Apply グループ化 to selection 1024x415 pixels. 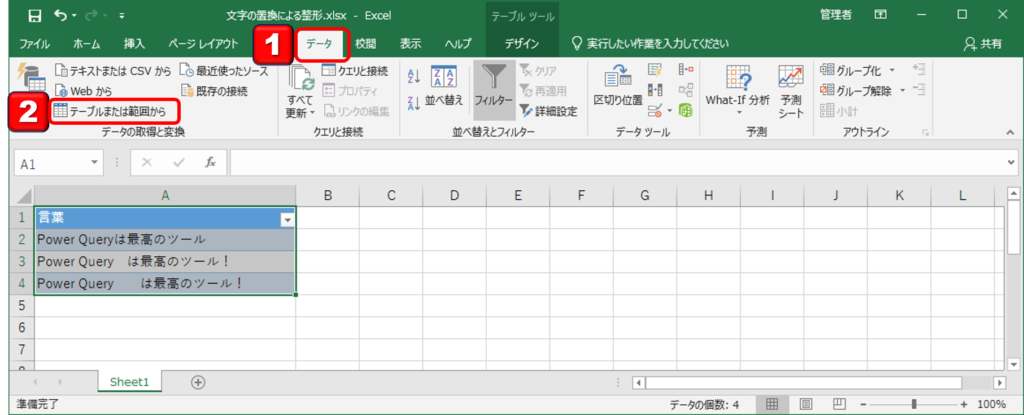pyautogui.click(x=849, y=70)
